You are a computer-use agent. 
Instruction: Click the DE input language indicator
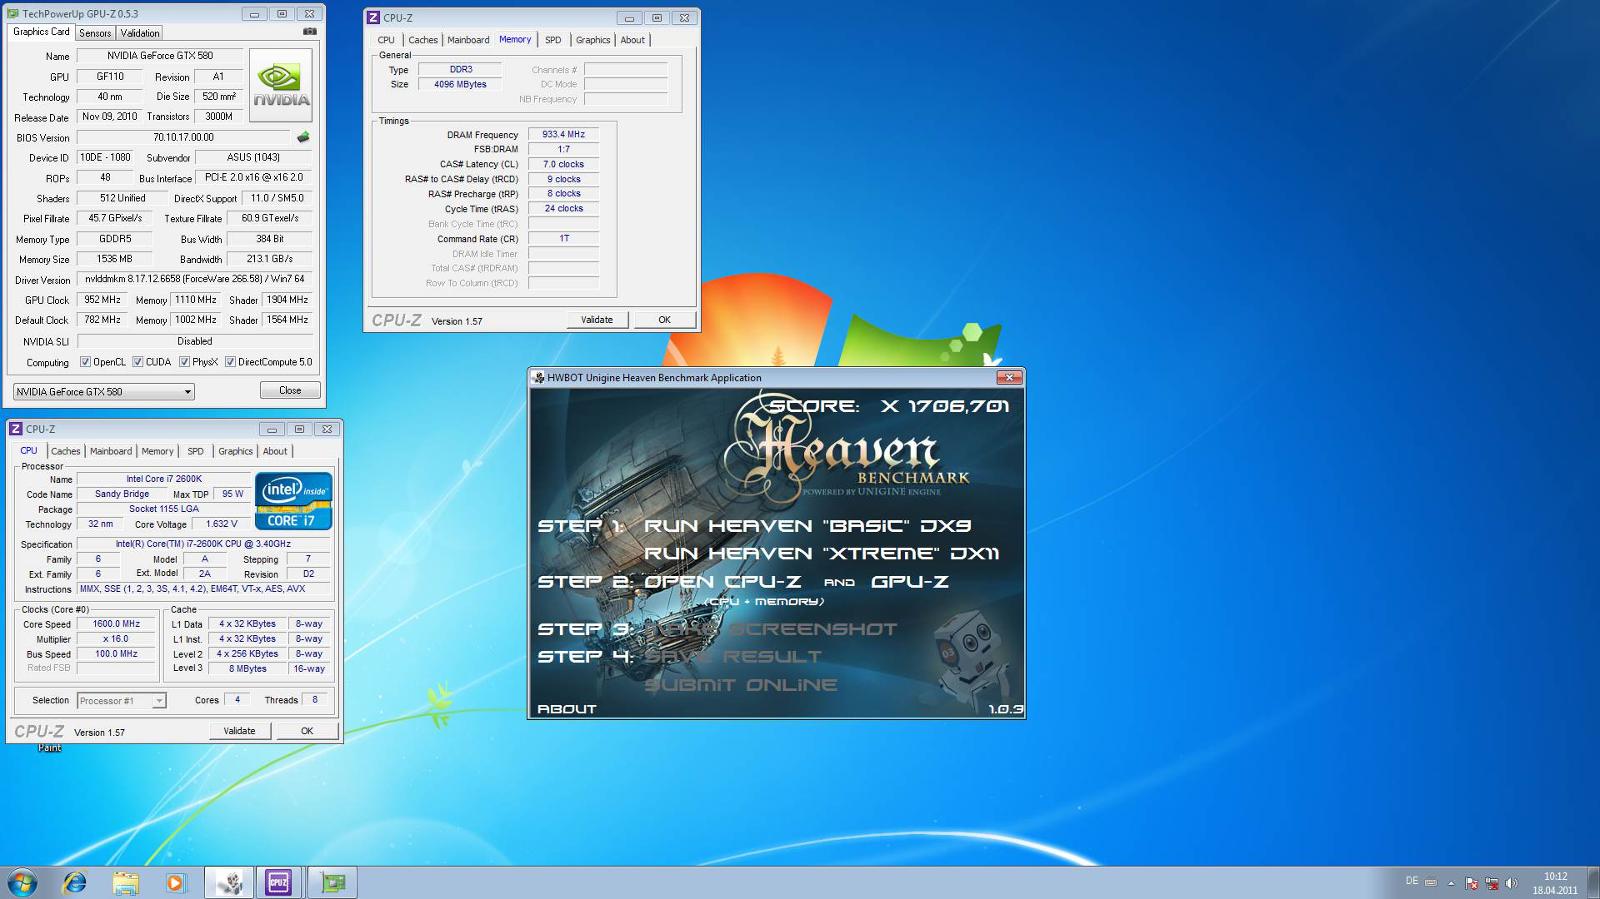click(1411, 881)
